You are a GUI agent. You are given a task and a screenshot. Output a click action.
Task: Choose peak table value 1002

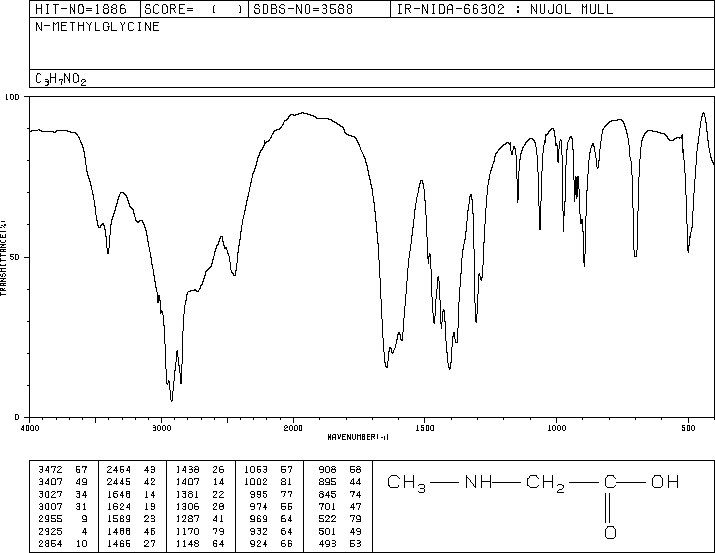pos(256,482)
